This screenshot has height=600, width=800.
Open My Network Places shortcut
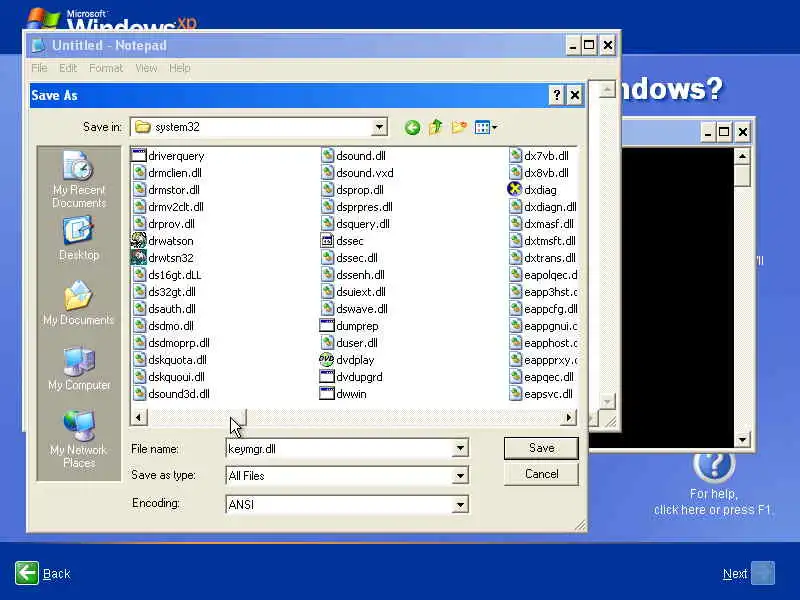click(79, 439)
